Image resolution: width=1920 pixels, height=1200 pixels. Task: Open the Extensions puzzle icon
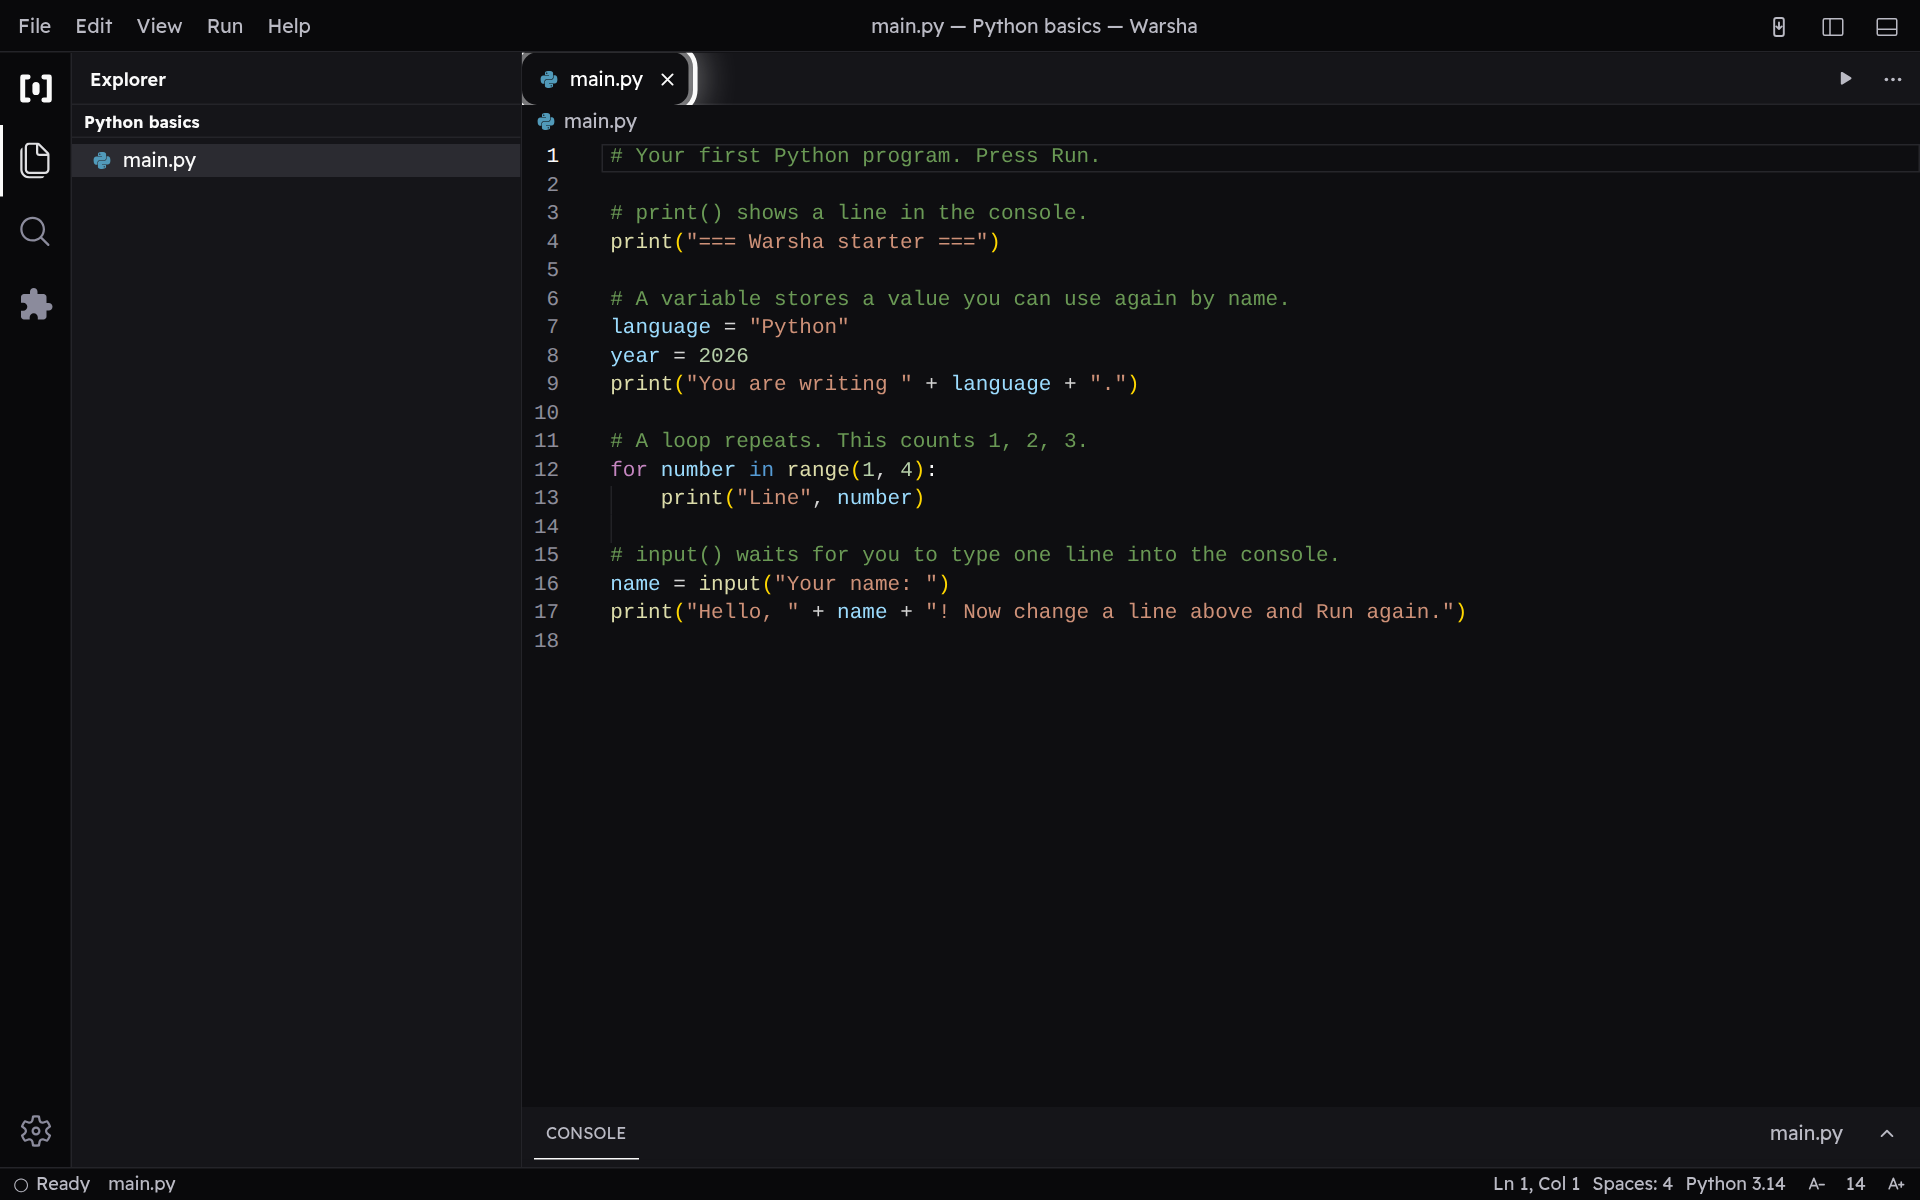(36, 304)
